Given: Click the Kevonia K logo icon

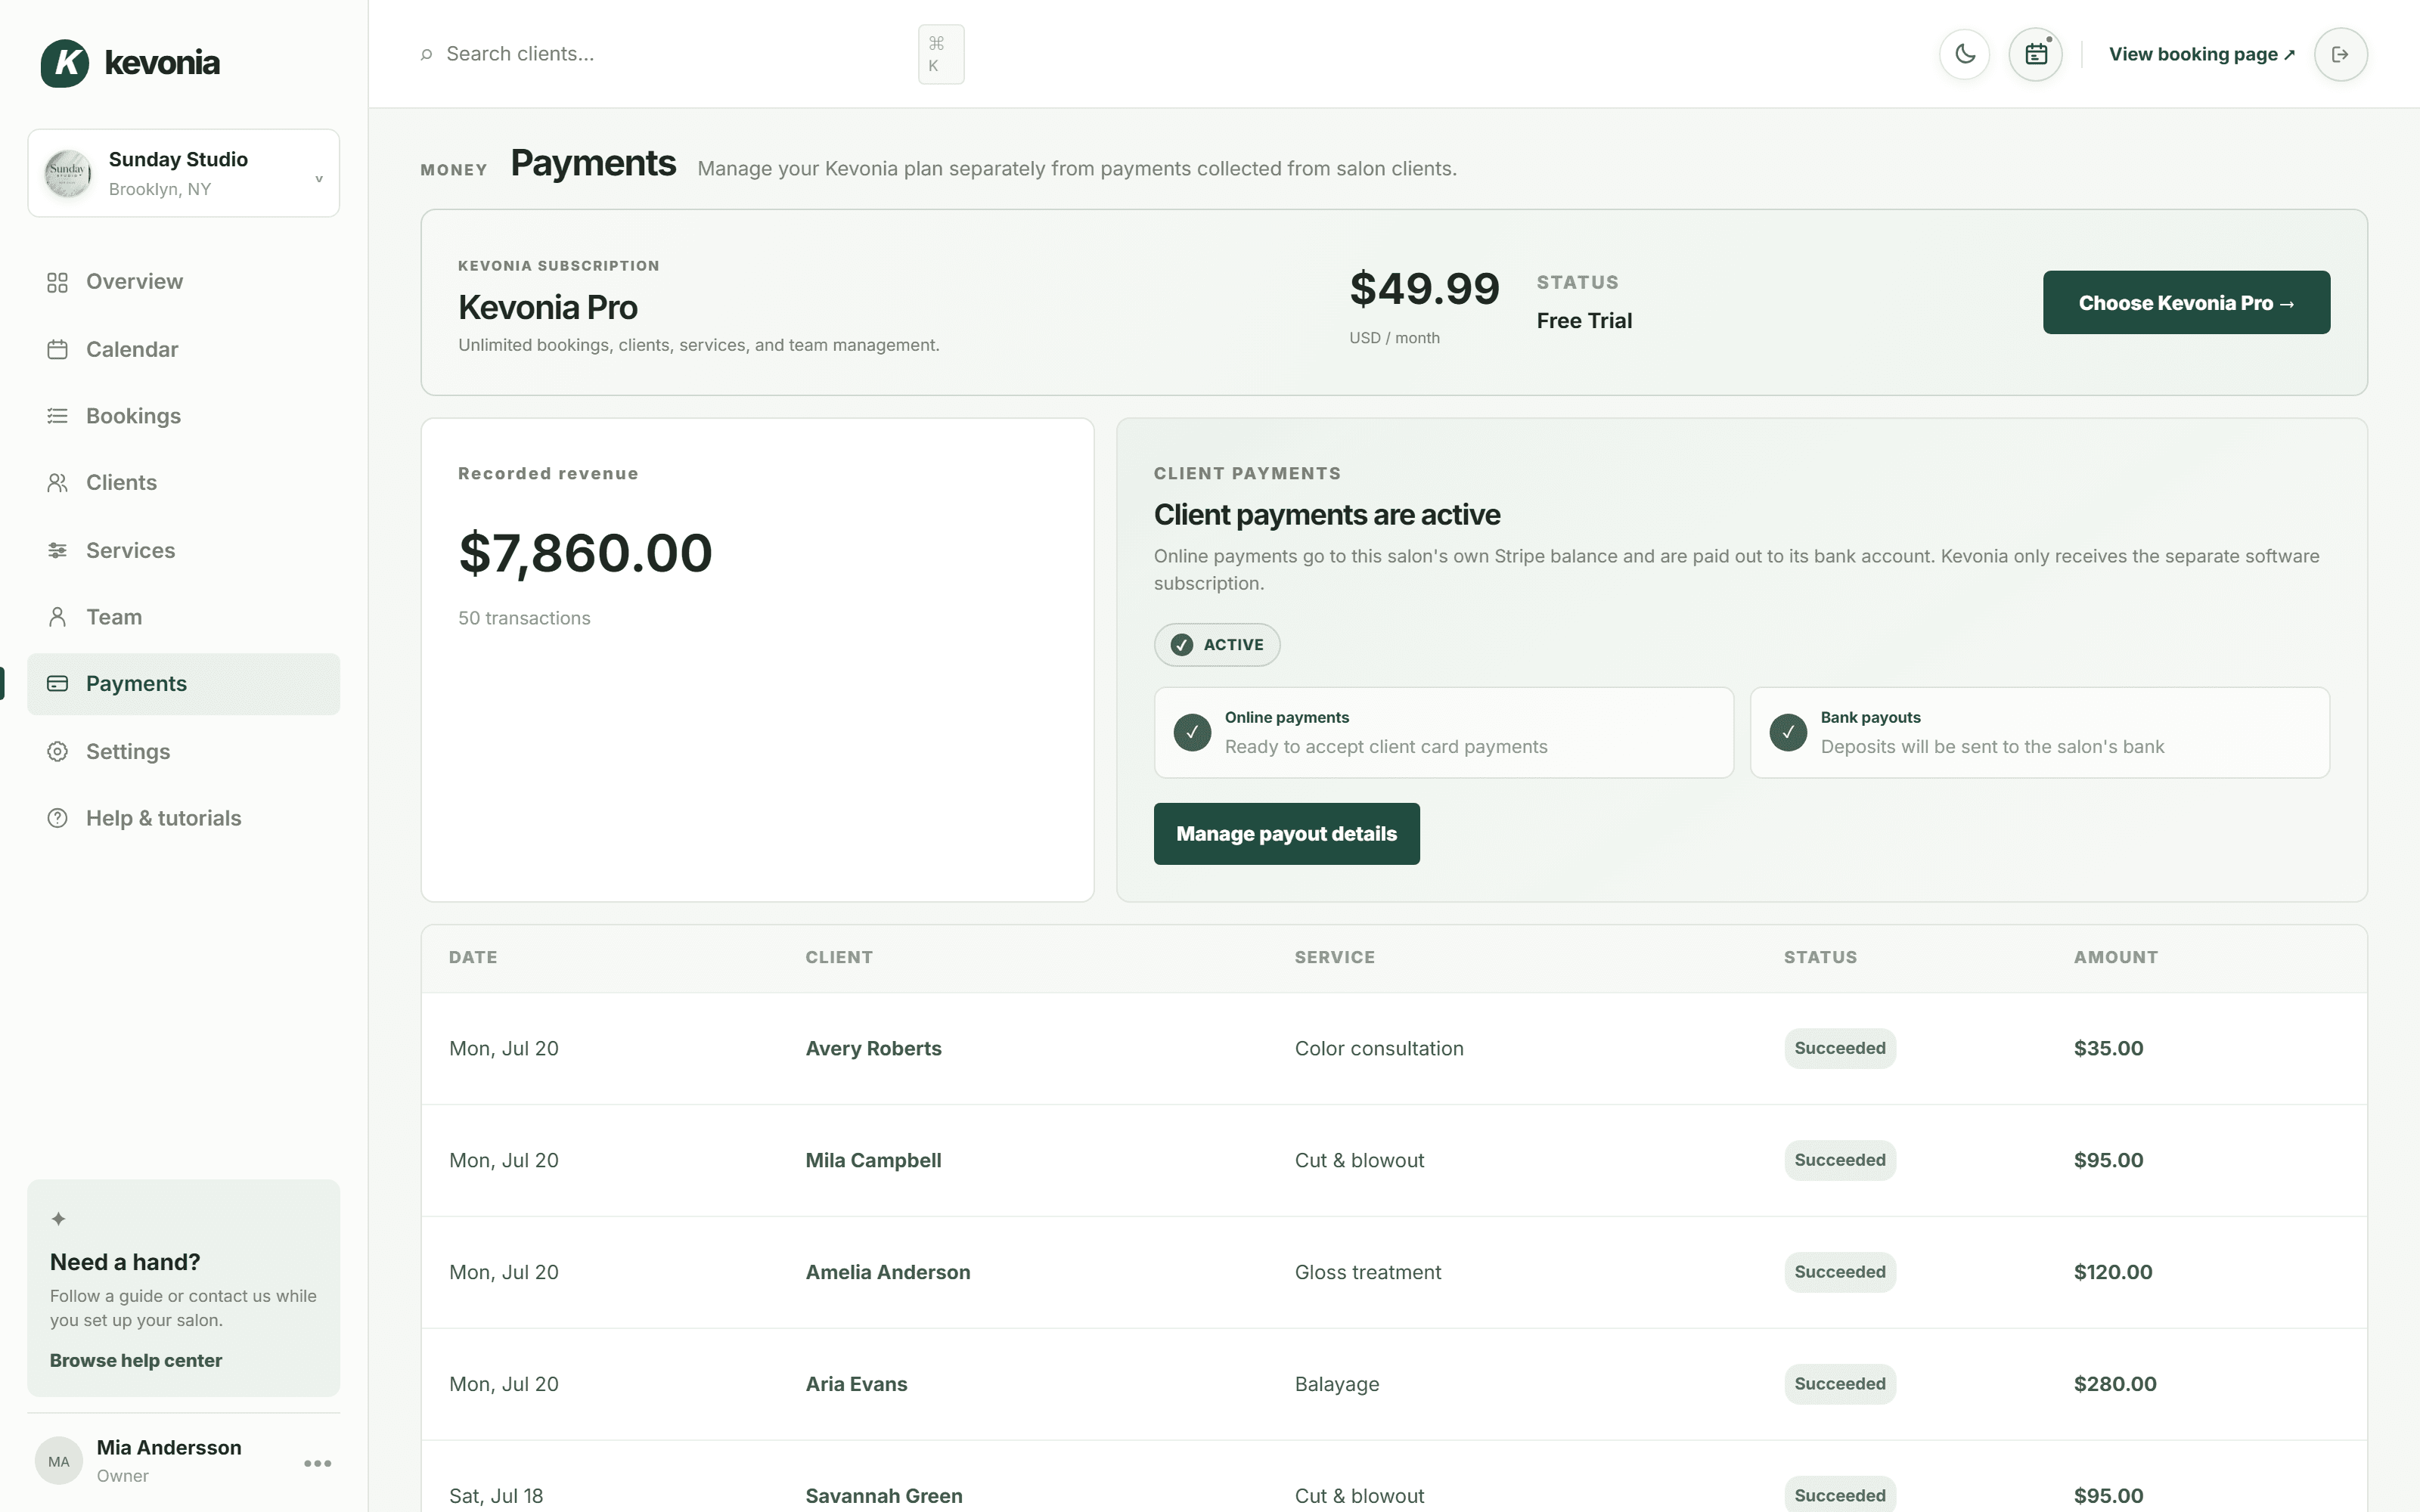Looking at the screenshot, I should (65, 63).
